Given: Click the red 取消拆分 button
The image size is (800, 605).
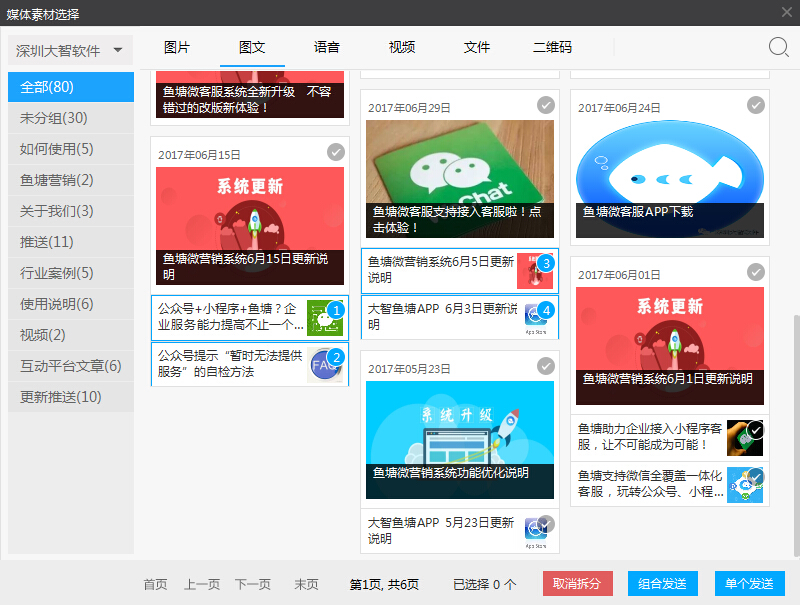Looking at the screenshot, I should [x=578, y=584].
